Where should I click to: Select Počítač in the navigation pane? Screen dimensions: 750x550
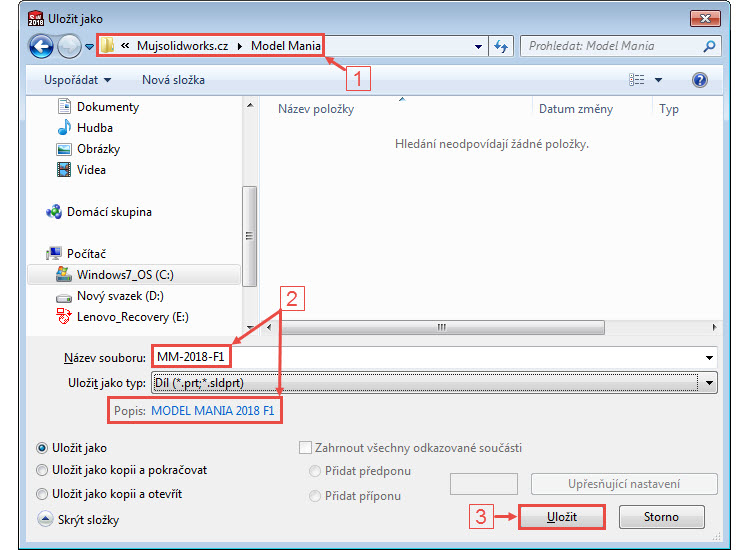[x=86, y=253]
